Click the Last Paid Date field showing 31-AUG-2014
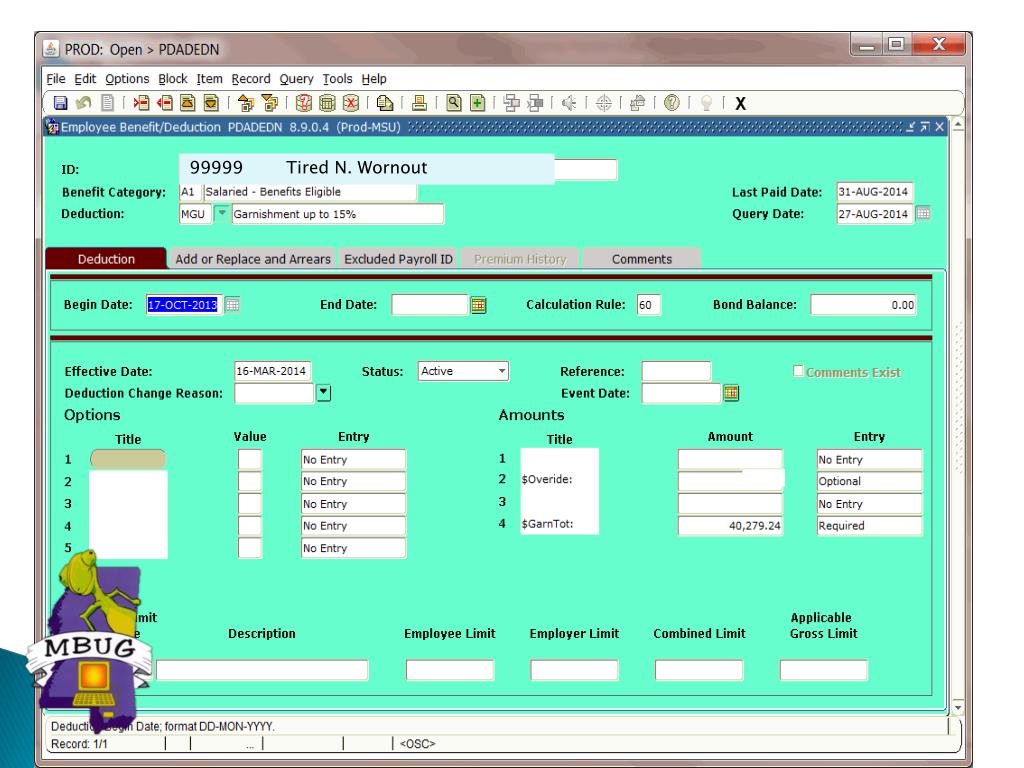The image size is (1024, 768). [x=874, y=192]
